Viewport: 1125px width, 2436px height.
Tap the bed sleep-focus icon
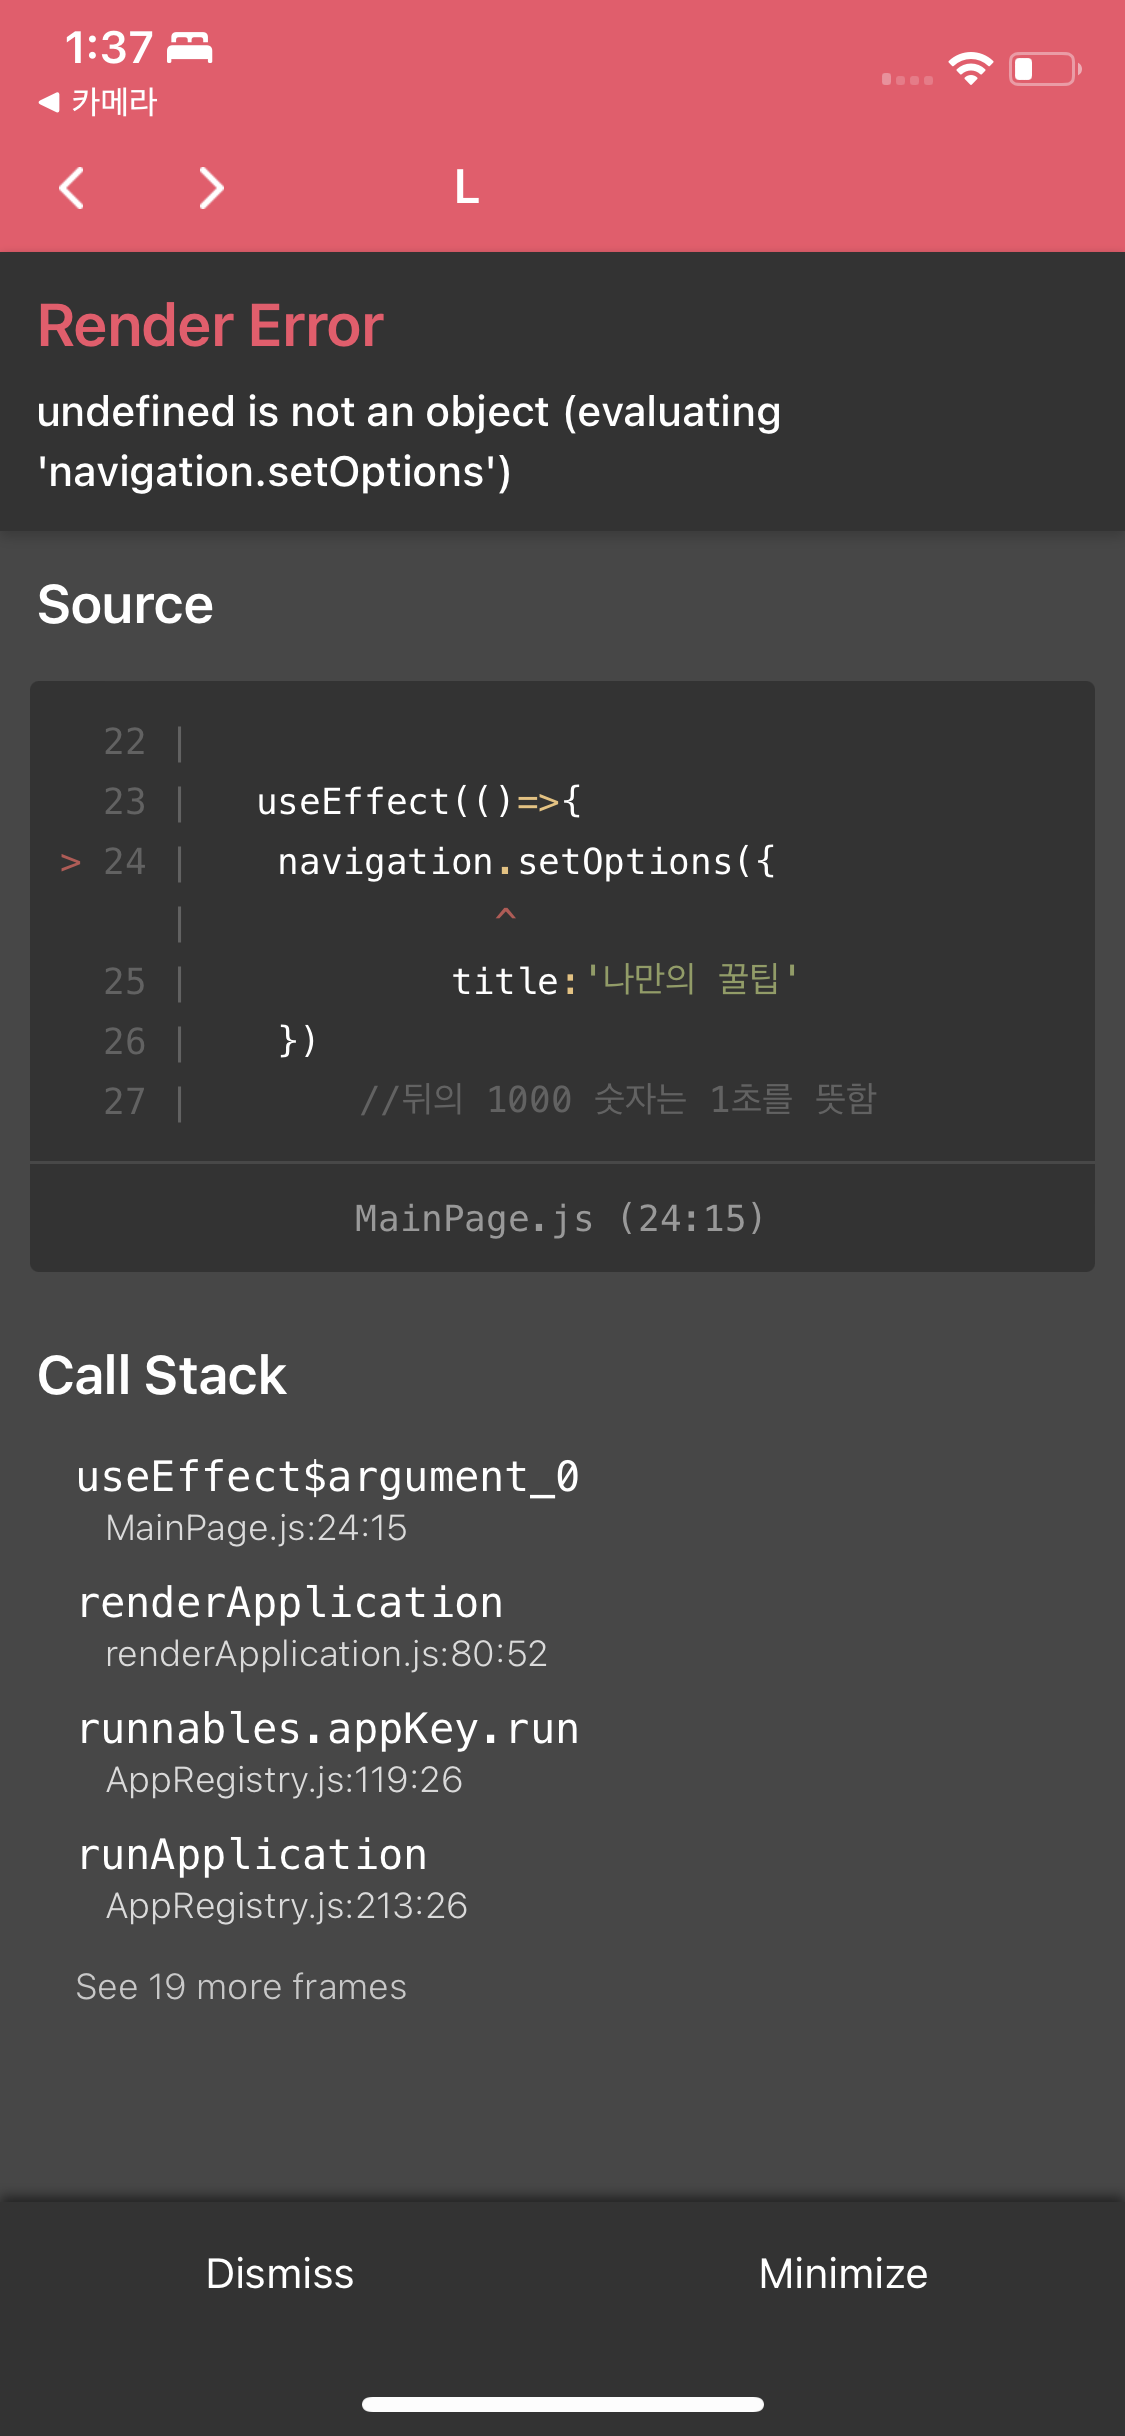tap(189, 47)
